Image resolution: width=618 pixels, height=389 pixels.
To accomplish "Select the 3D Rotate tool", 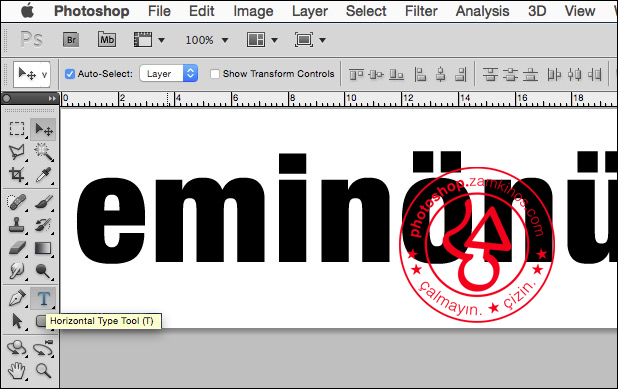I will pyautogui.click(x=17, y=348).
